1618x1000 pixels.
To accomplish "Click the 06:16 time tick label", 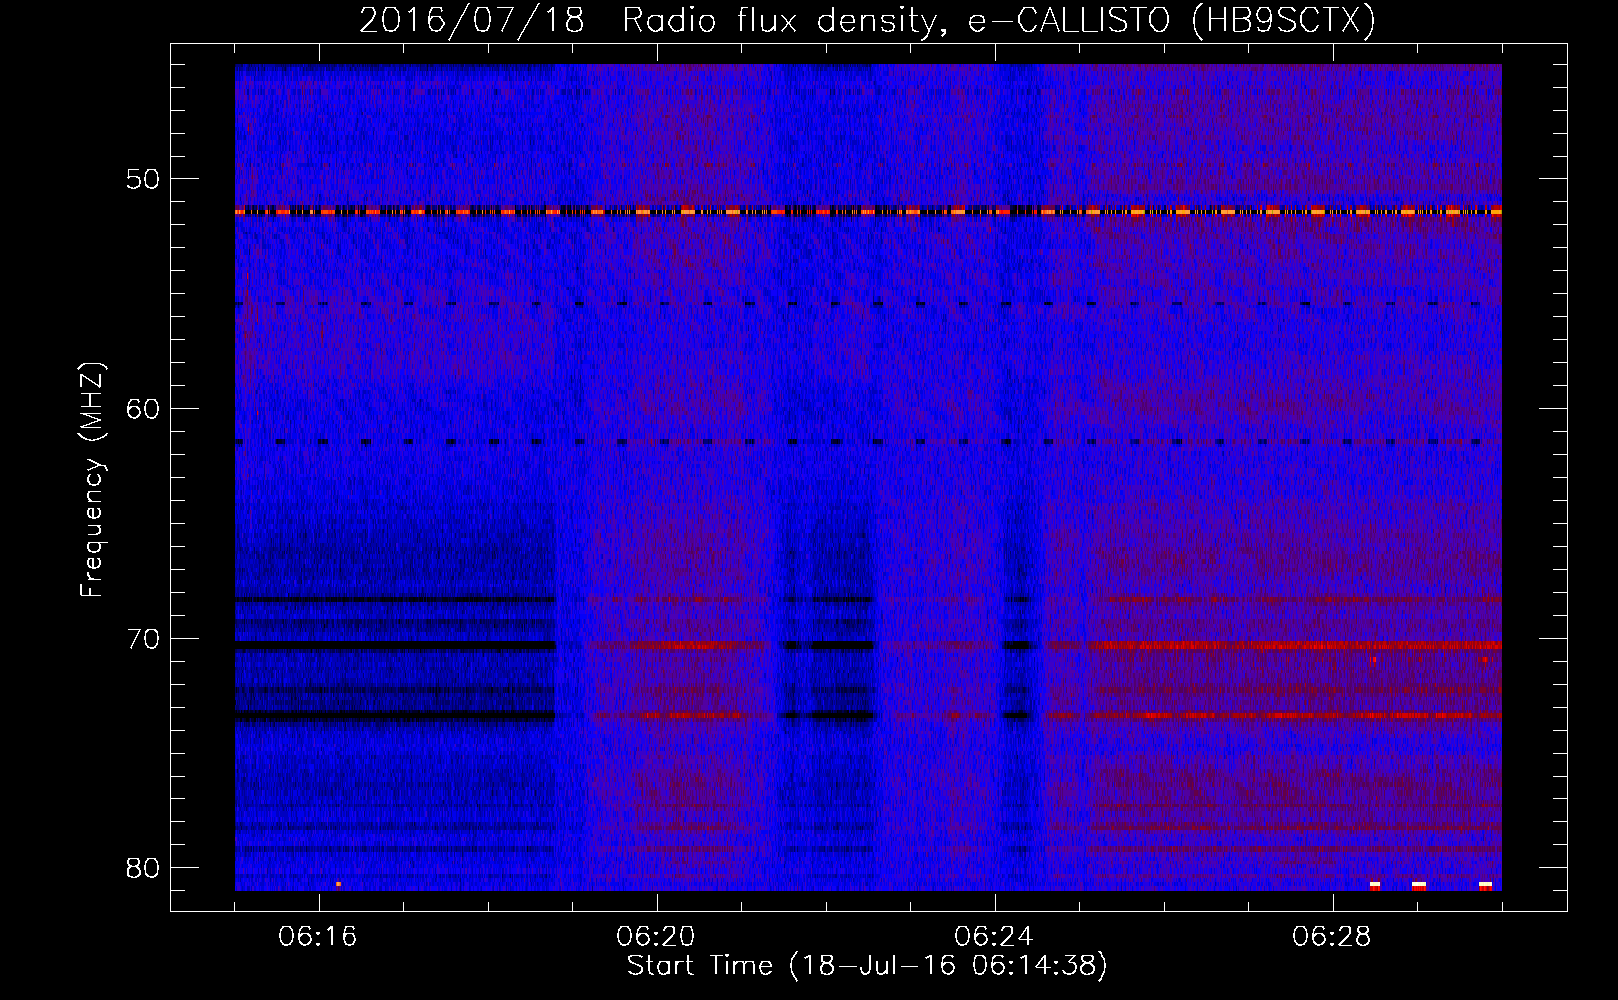I will [x=319, y=937].
